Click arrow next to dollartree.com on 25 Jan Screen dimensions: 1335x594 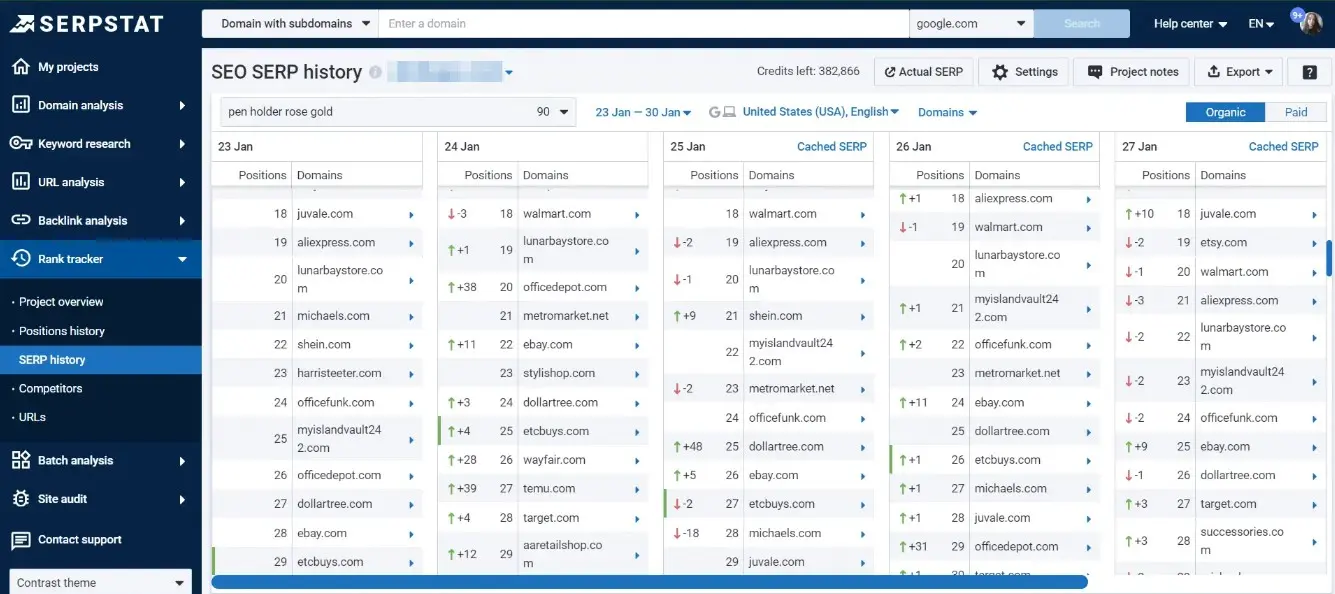(x=863, y=447)
